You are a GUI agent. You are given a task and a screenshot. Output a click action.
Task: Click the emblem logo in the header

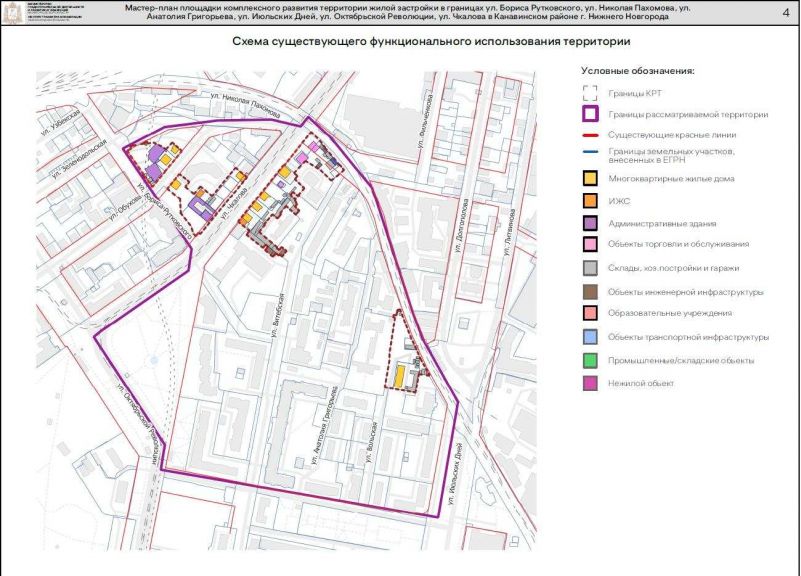point(10,12)
